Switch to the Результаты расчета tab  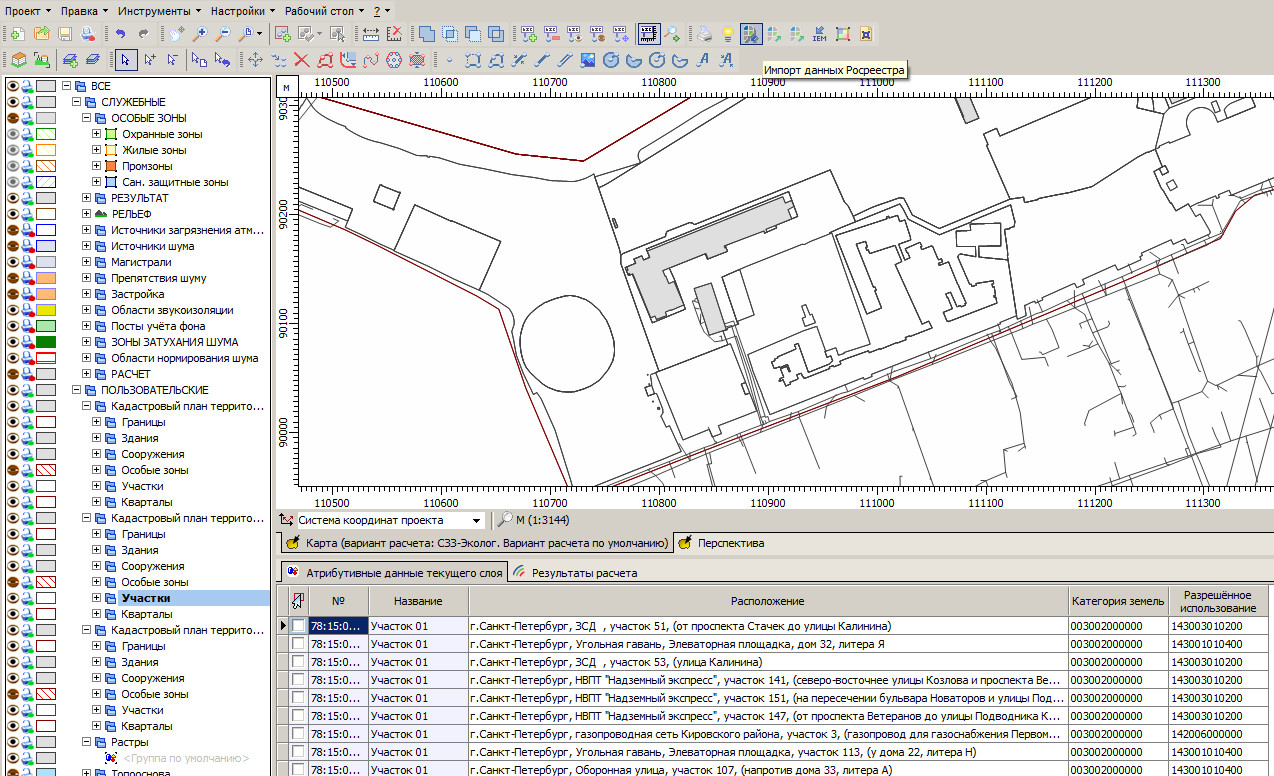coord(584,573)
